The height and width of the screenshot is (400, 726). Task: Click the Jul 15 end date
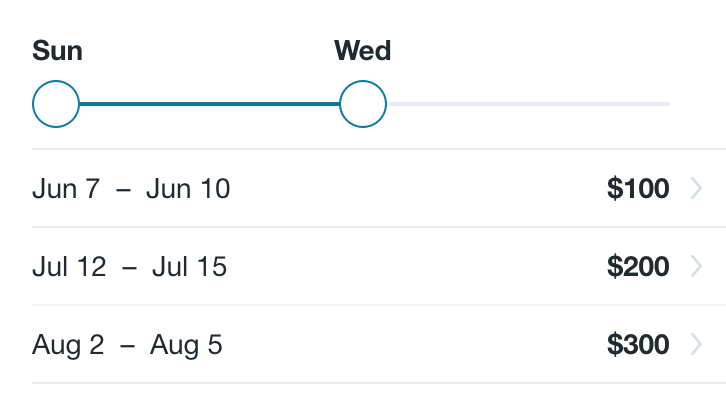(x=189, y=267)
